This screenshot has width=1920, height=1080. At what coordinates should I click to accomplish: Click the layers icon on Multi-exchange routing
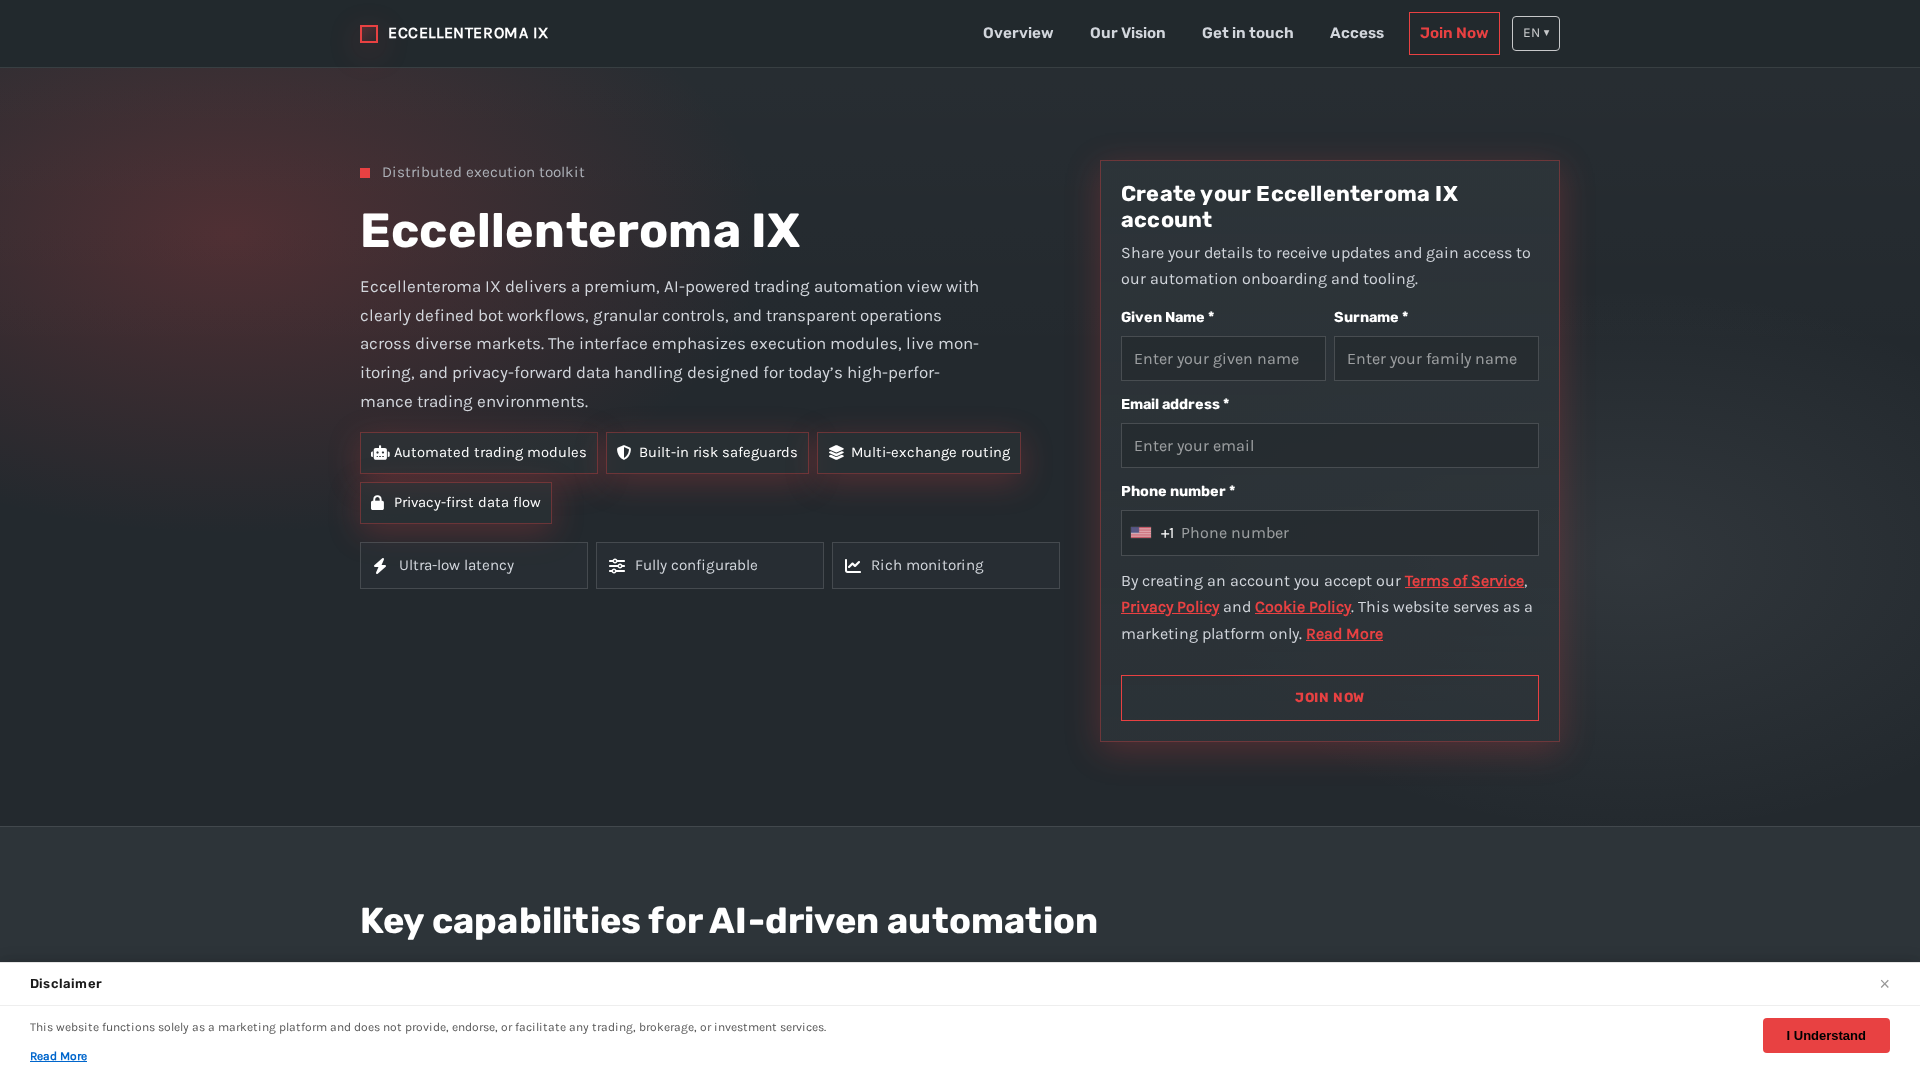(836, 453)
